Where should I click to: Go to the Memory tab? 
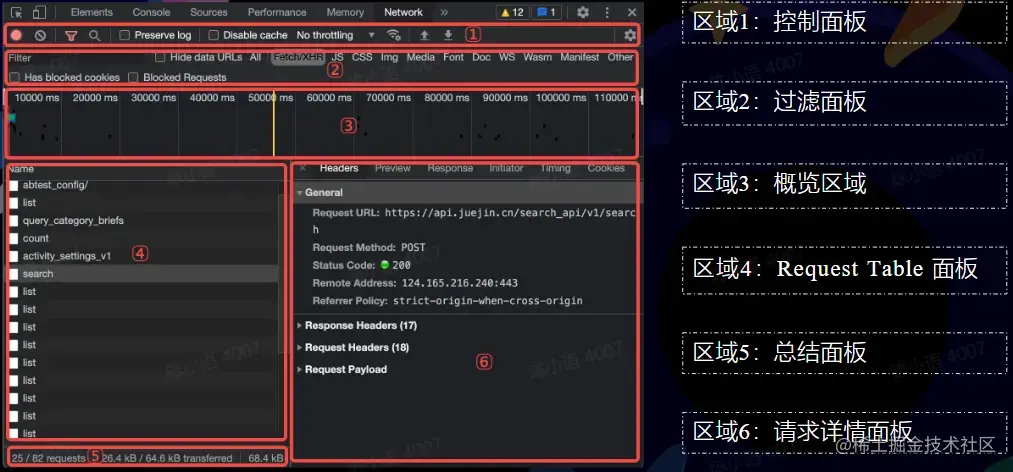coord(345,12)
